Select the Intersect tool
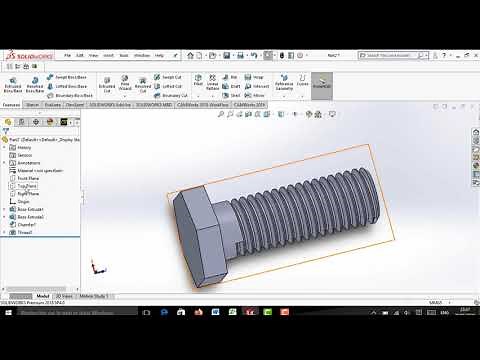 pos(257,86)
